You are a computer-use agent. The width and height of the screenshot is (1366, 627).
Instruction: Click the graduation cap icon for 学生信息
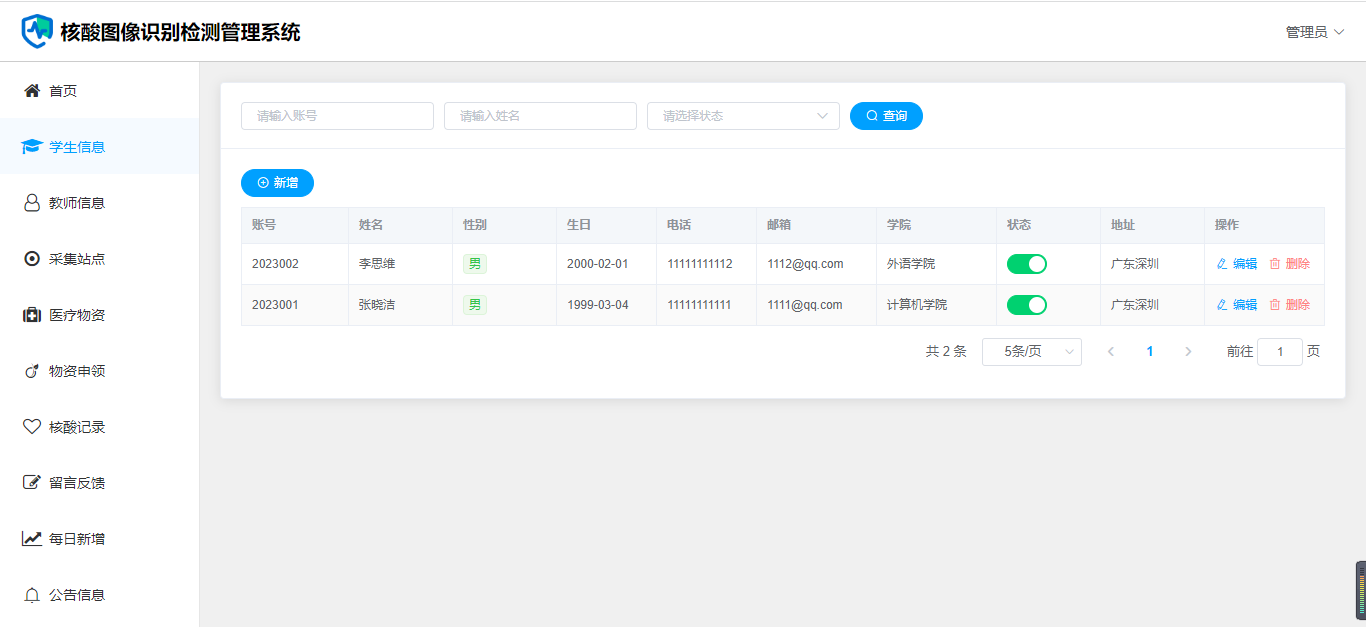[x=32, y=147]
